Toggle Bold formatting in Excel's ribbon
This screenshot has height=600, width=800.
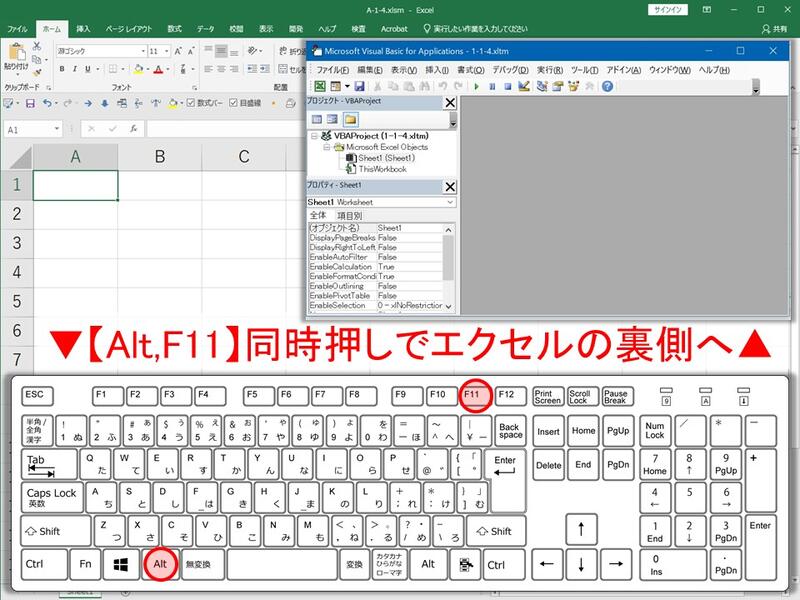click(x=62, y=69)
